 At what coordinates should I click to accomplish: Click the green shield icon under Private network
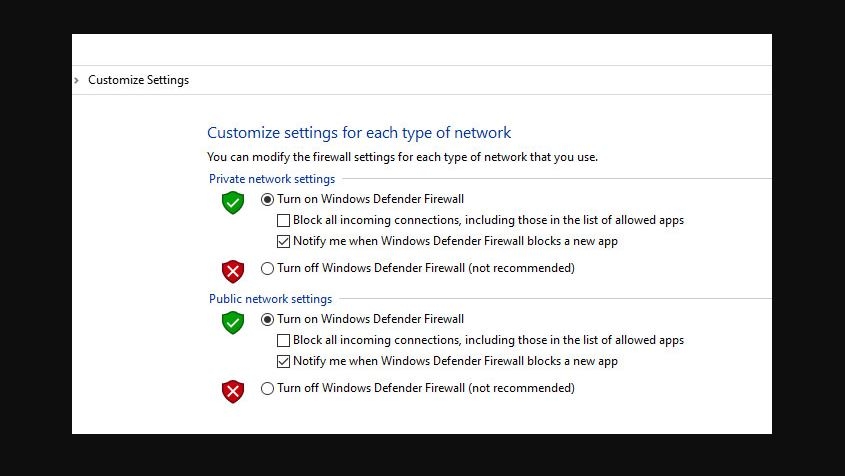[233, 203]
